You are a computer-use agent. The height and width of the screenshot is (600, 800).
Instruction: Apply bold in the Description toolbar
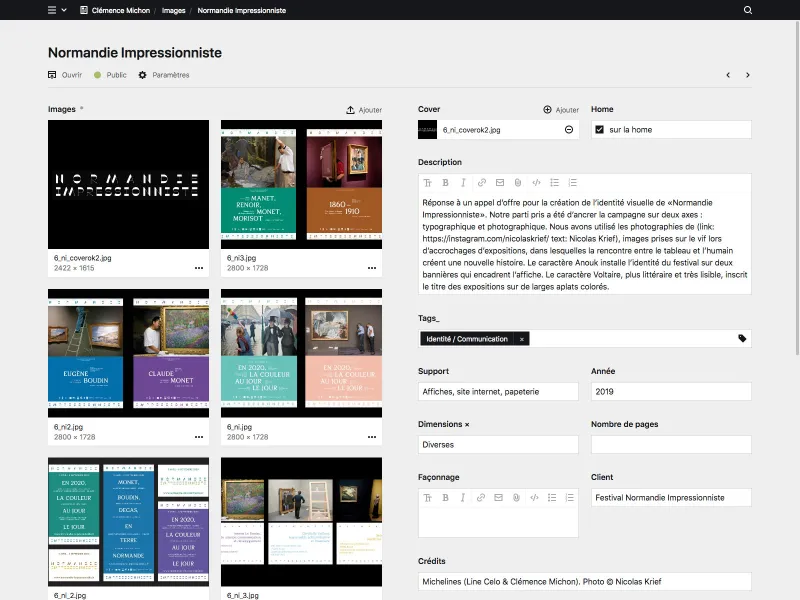[446, 183]
